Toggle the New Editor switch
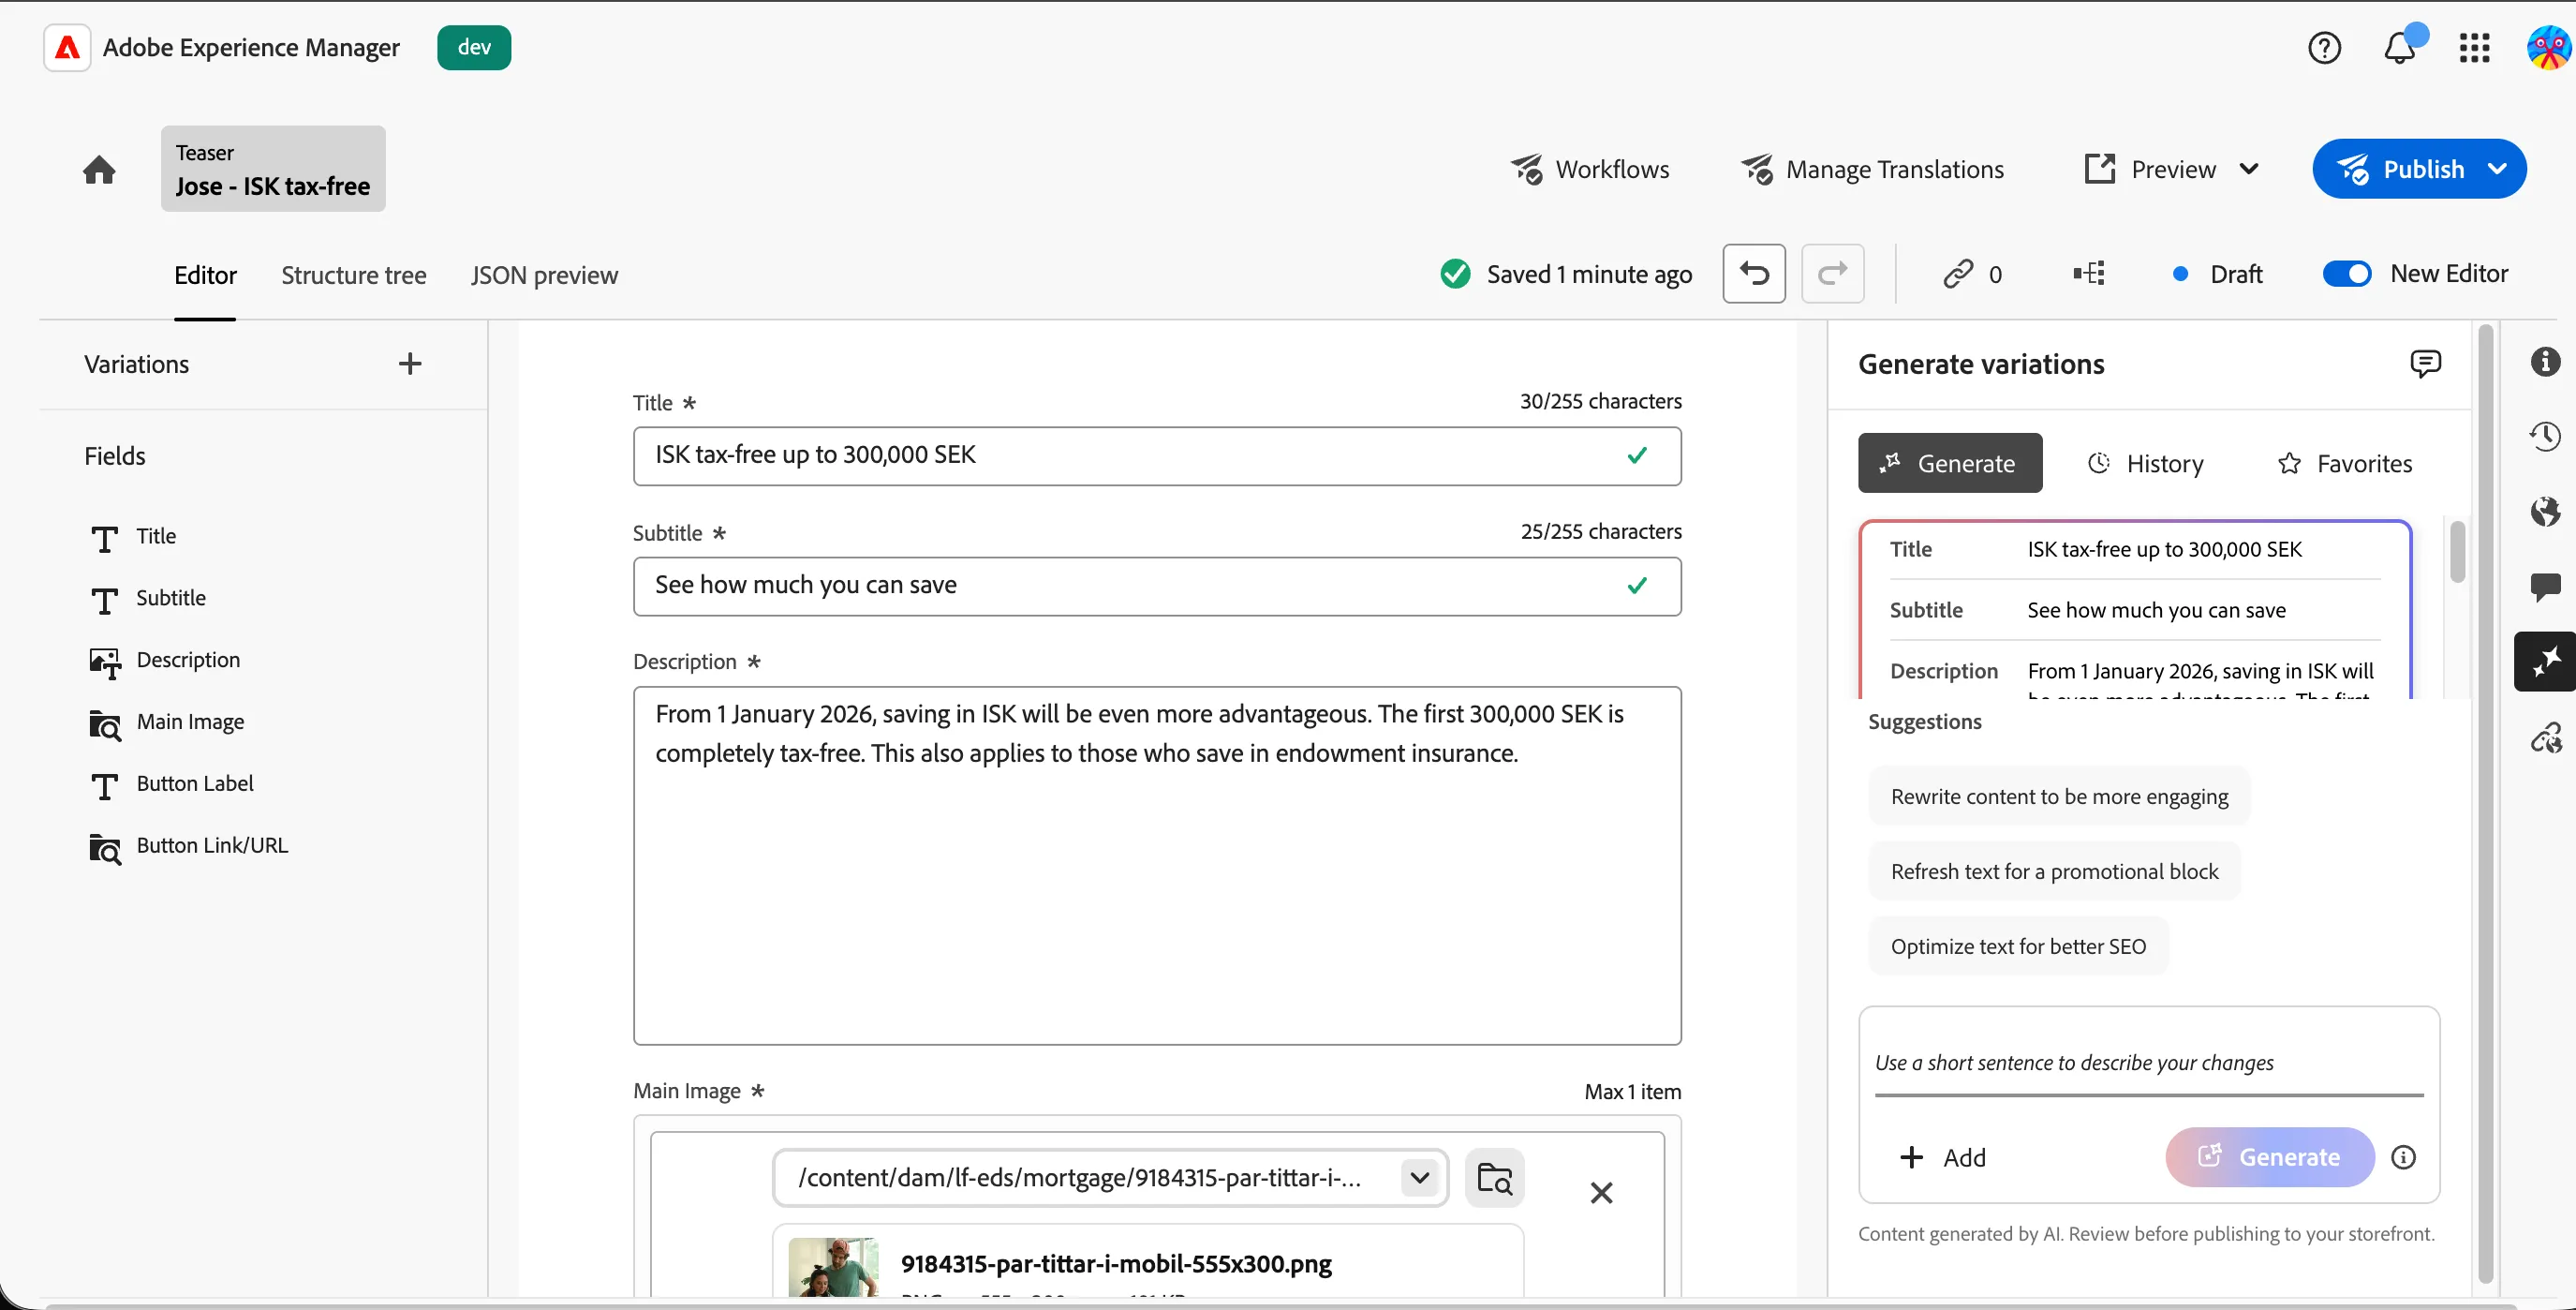Image resolution: width=2576 pixels, height=1310 pixels. [x=2346, y=273]
